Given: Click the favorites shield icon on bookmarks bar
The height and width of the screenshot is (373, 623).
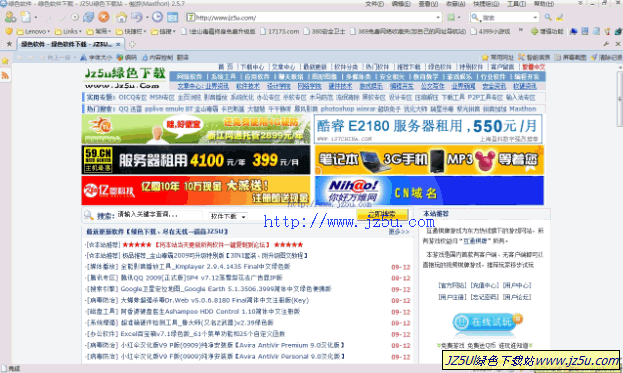Looking at the screenshot, I should pos(8,31).
